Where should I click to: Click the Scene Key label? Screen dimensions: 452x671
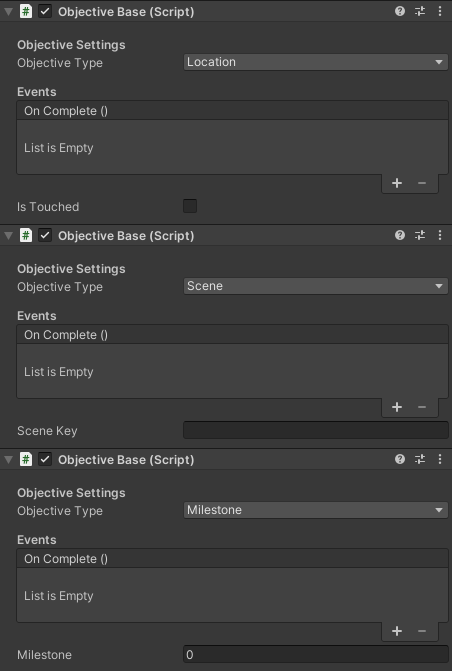click(x=47, y=431)
